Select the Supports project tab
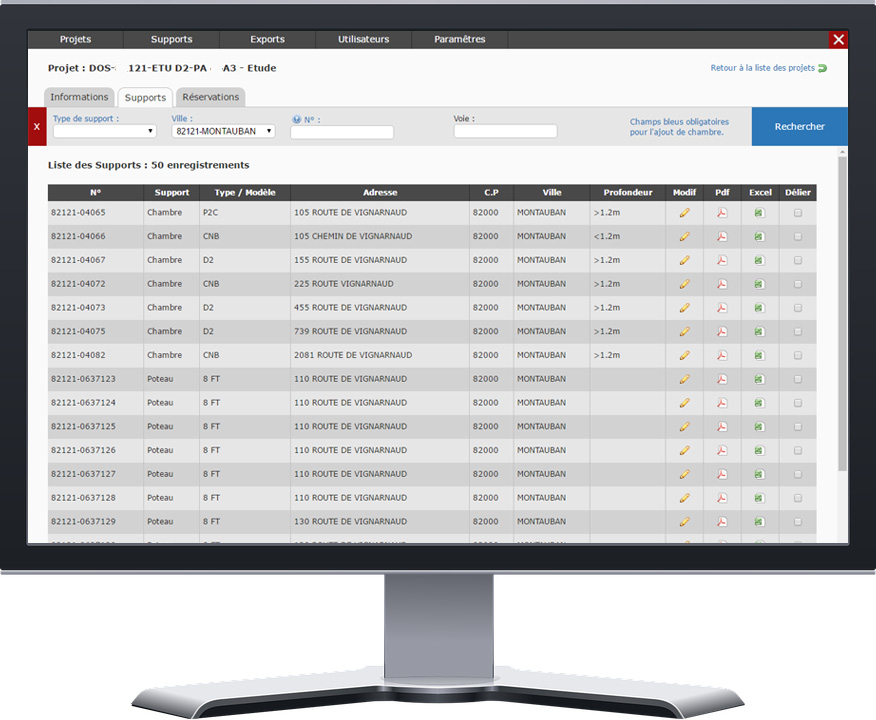The image size is (876, 720). pyautogui.click(x=145, y=98)
